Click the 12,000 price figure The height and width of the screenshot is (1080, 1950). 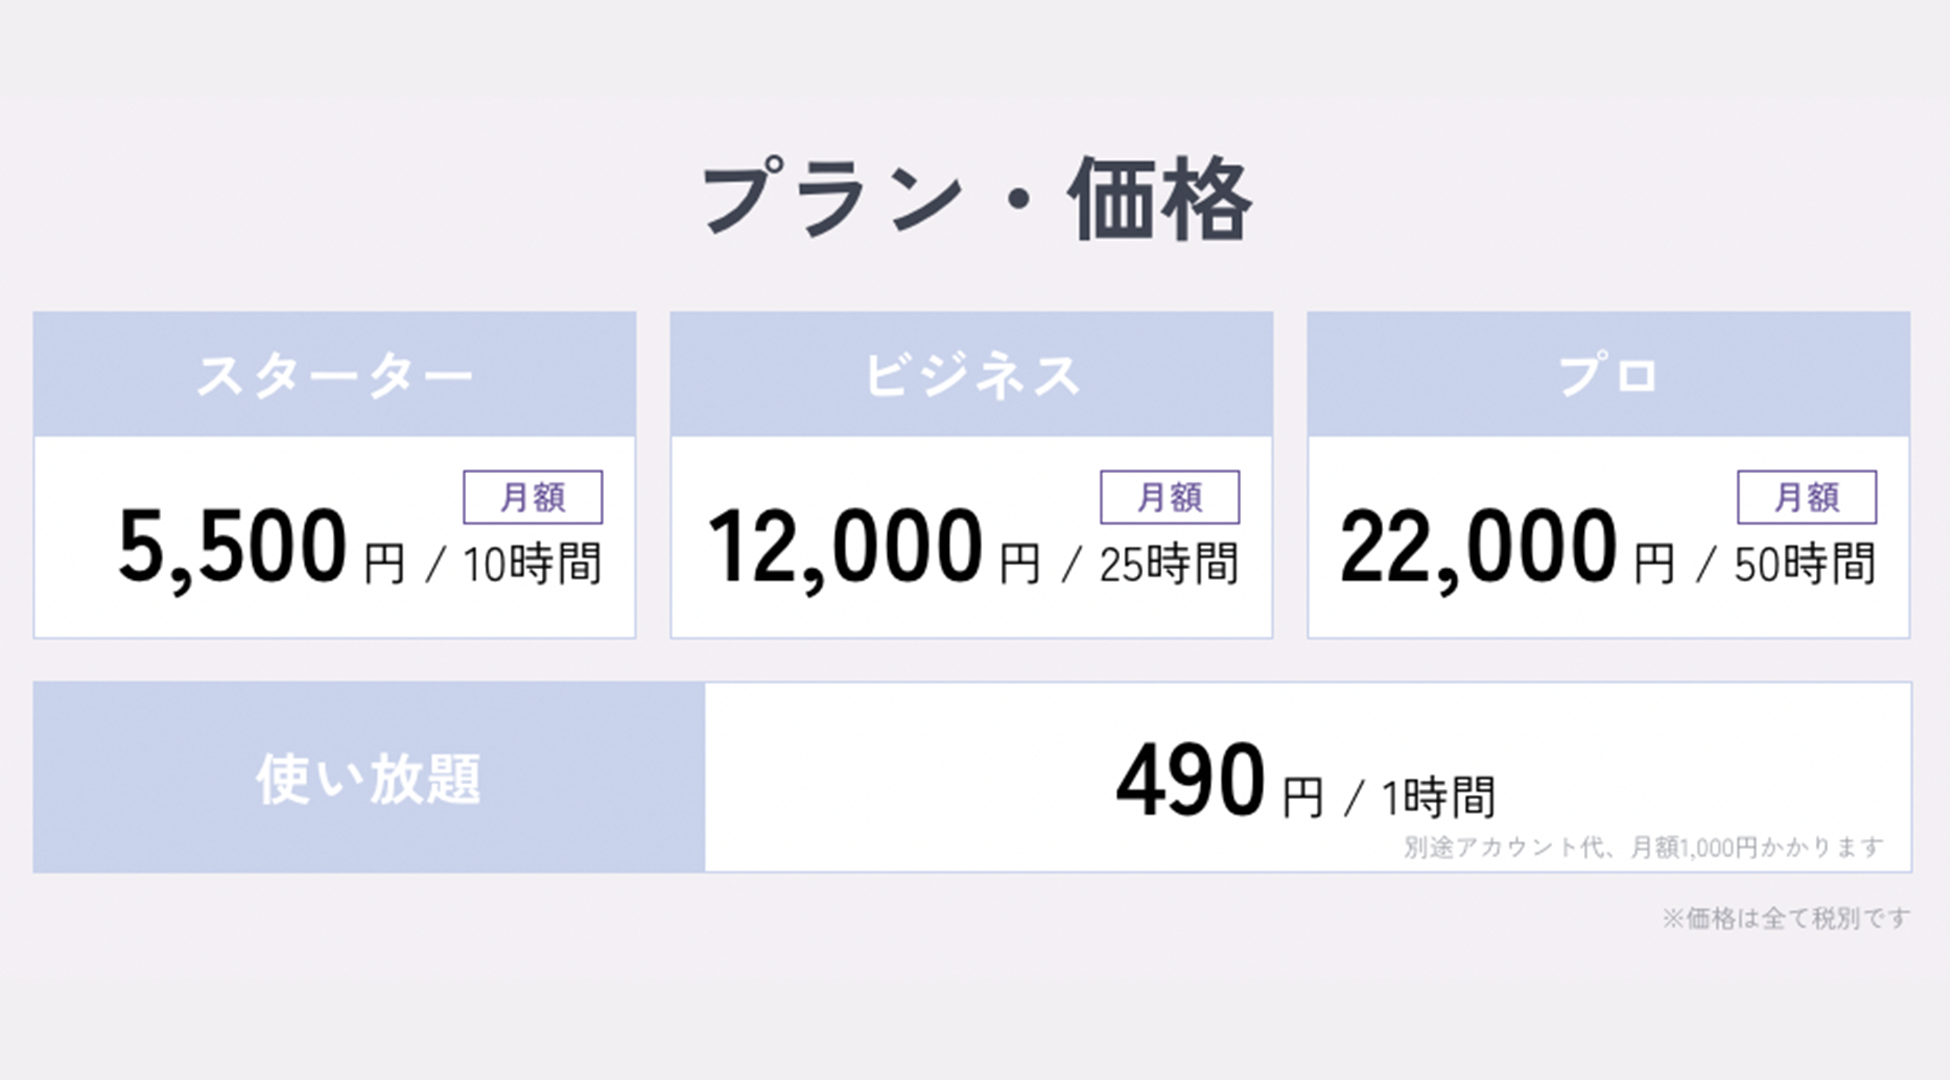tap(845, 547)
